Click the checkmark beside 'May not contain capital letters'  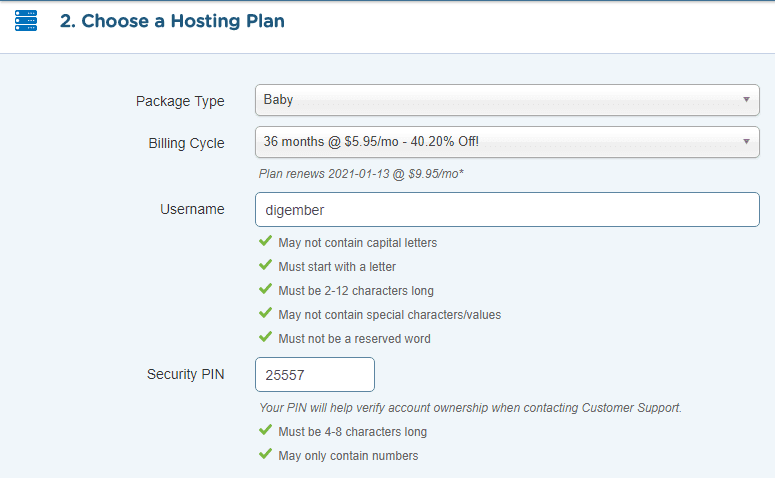265,241
